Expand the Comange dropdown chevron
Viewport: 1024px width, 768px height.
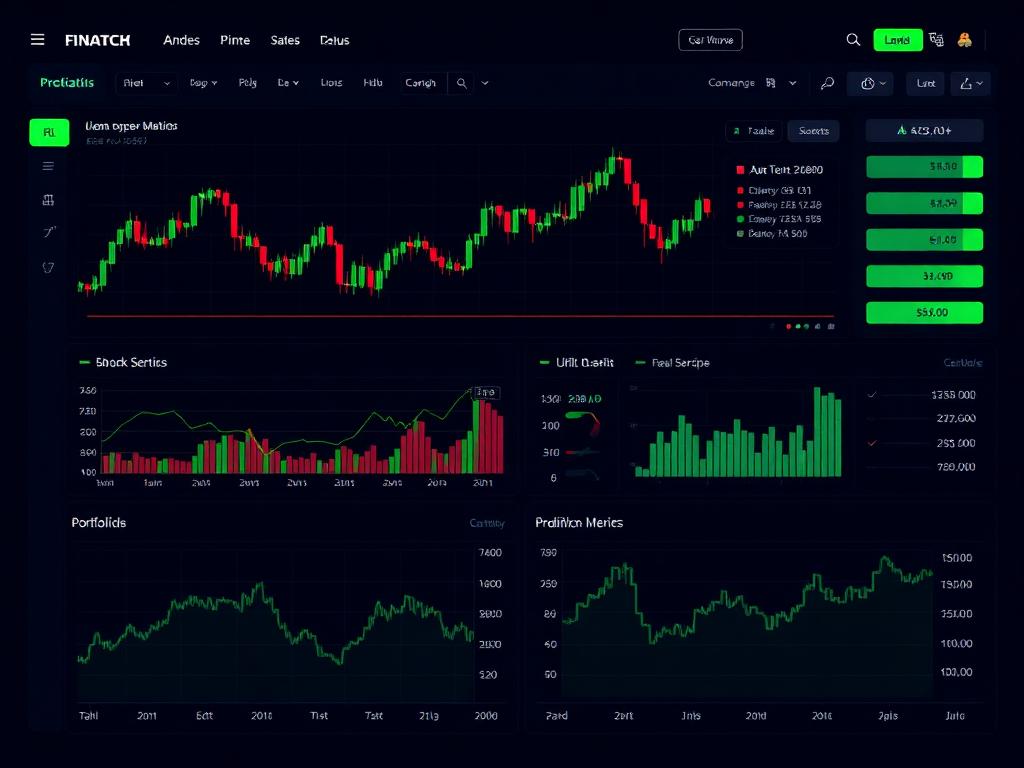[x=792, y=83]
